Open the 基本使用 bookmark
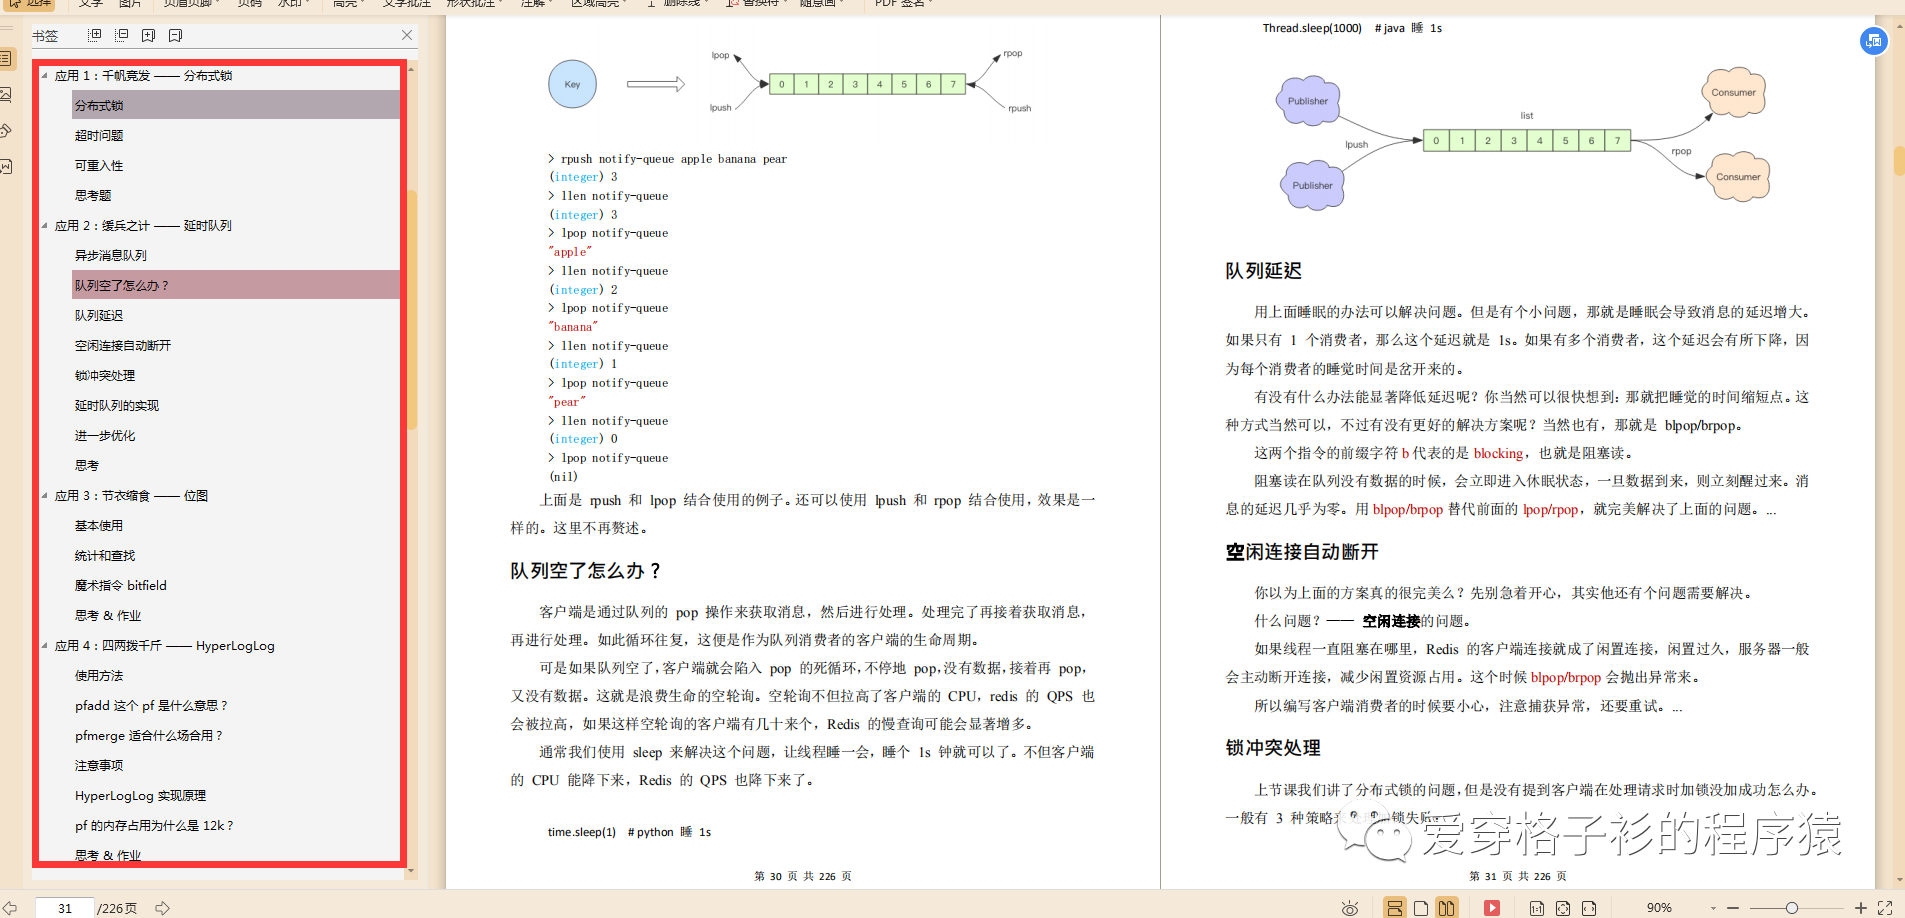Image resolution: width=1905 pixels, height=918 pixels. click(x=99, y=525)
